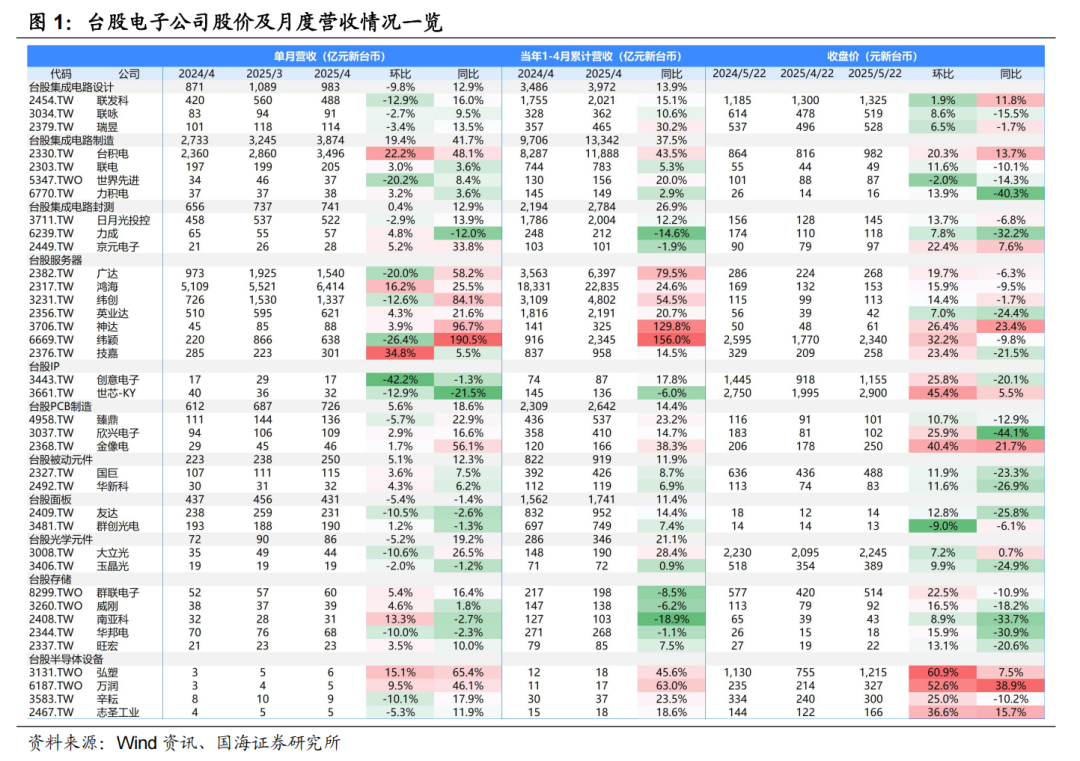
Task: Click the red cell '60.9%'
Action: (x=943, y=673)
